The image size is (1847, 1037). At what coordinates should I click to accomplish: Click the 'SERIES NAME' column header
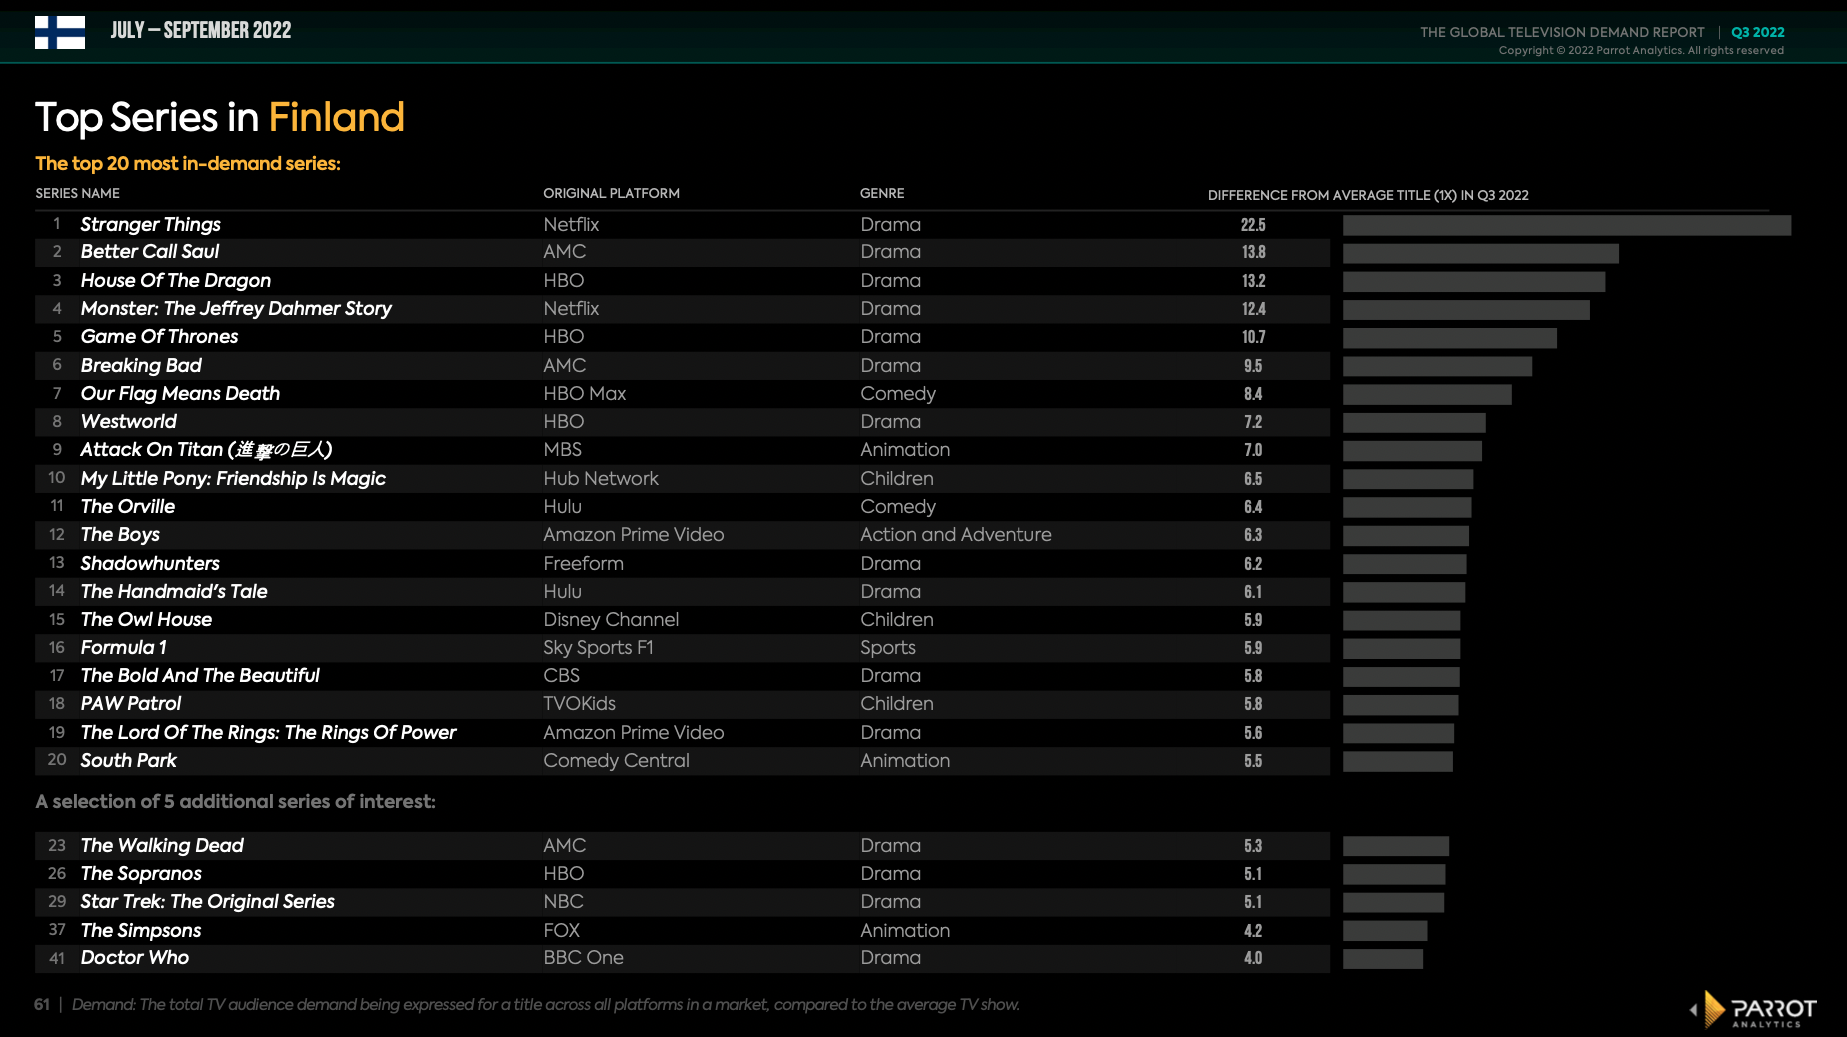tap(78, 193)
